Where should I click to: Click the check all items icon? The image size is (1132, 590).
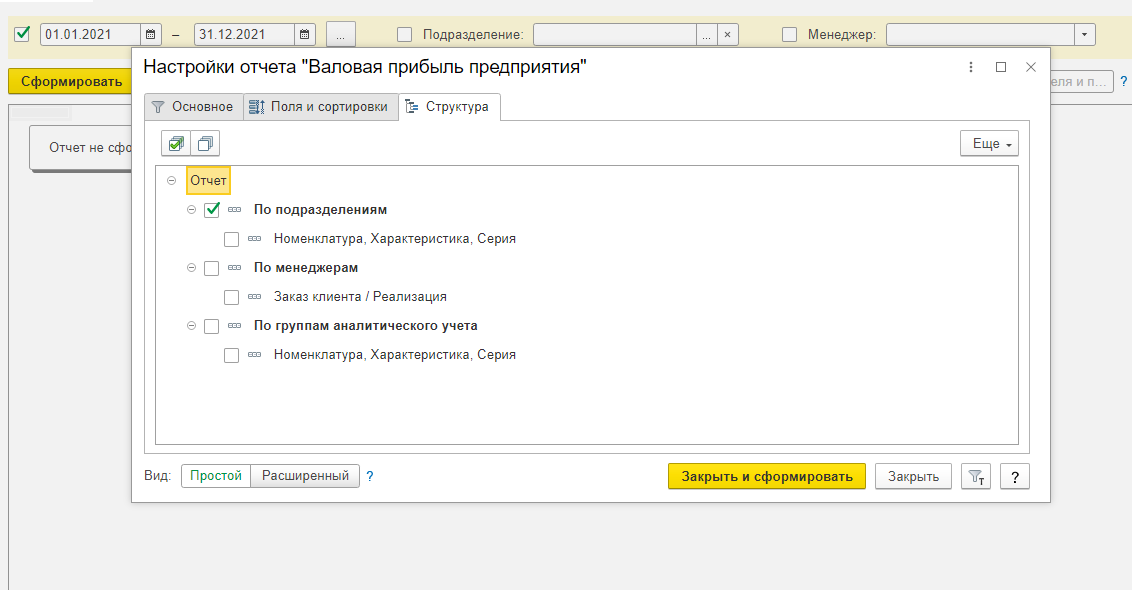pyautogui.click(x=176, y=144)
